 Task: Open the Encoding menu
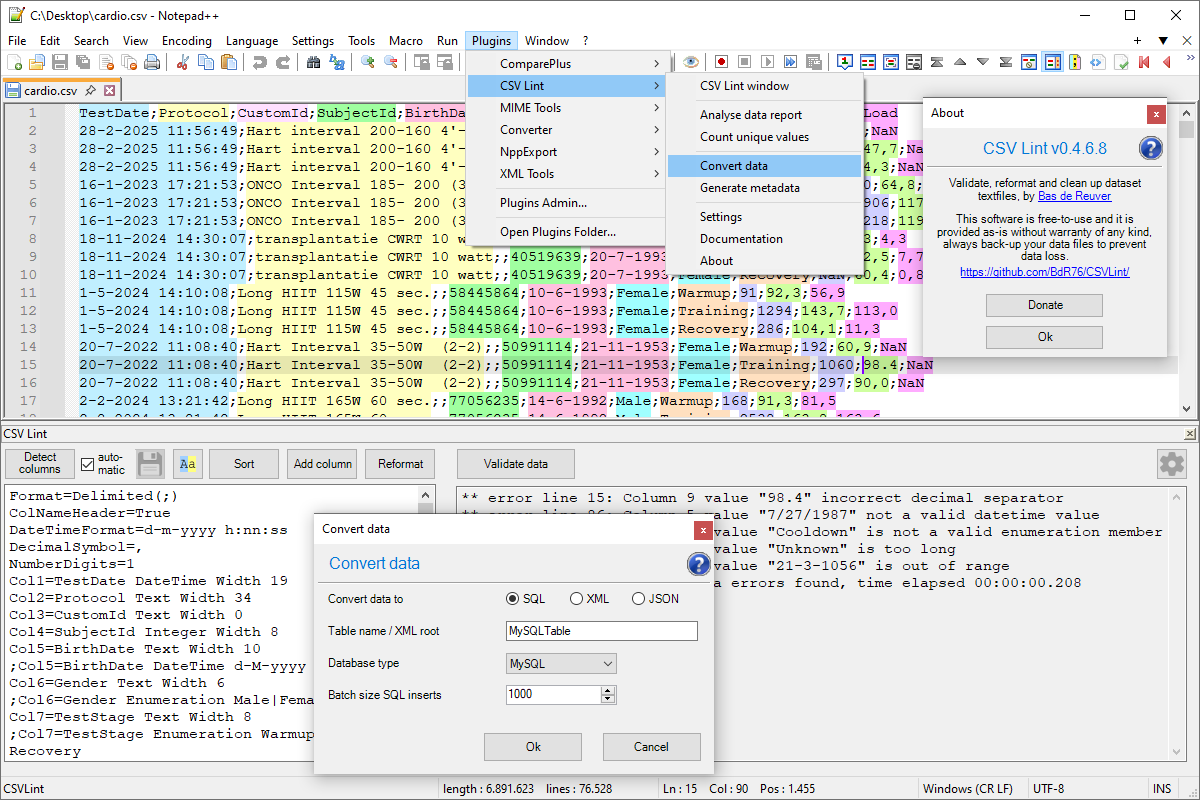tap(187, 41)
